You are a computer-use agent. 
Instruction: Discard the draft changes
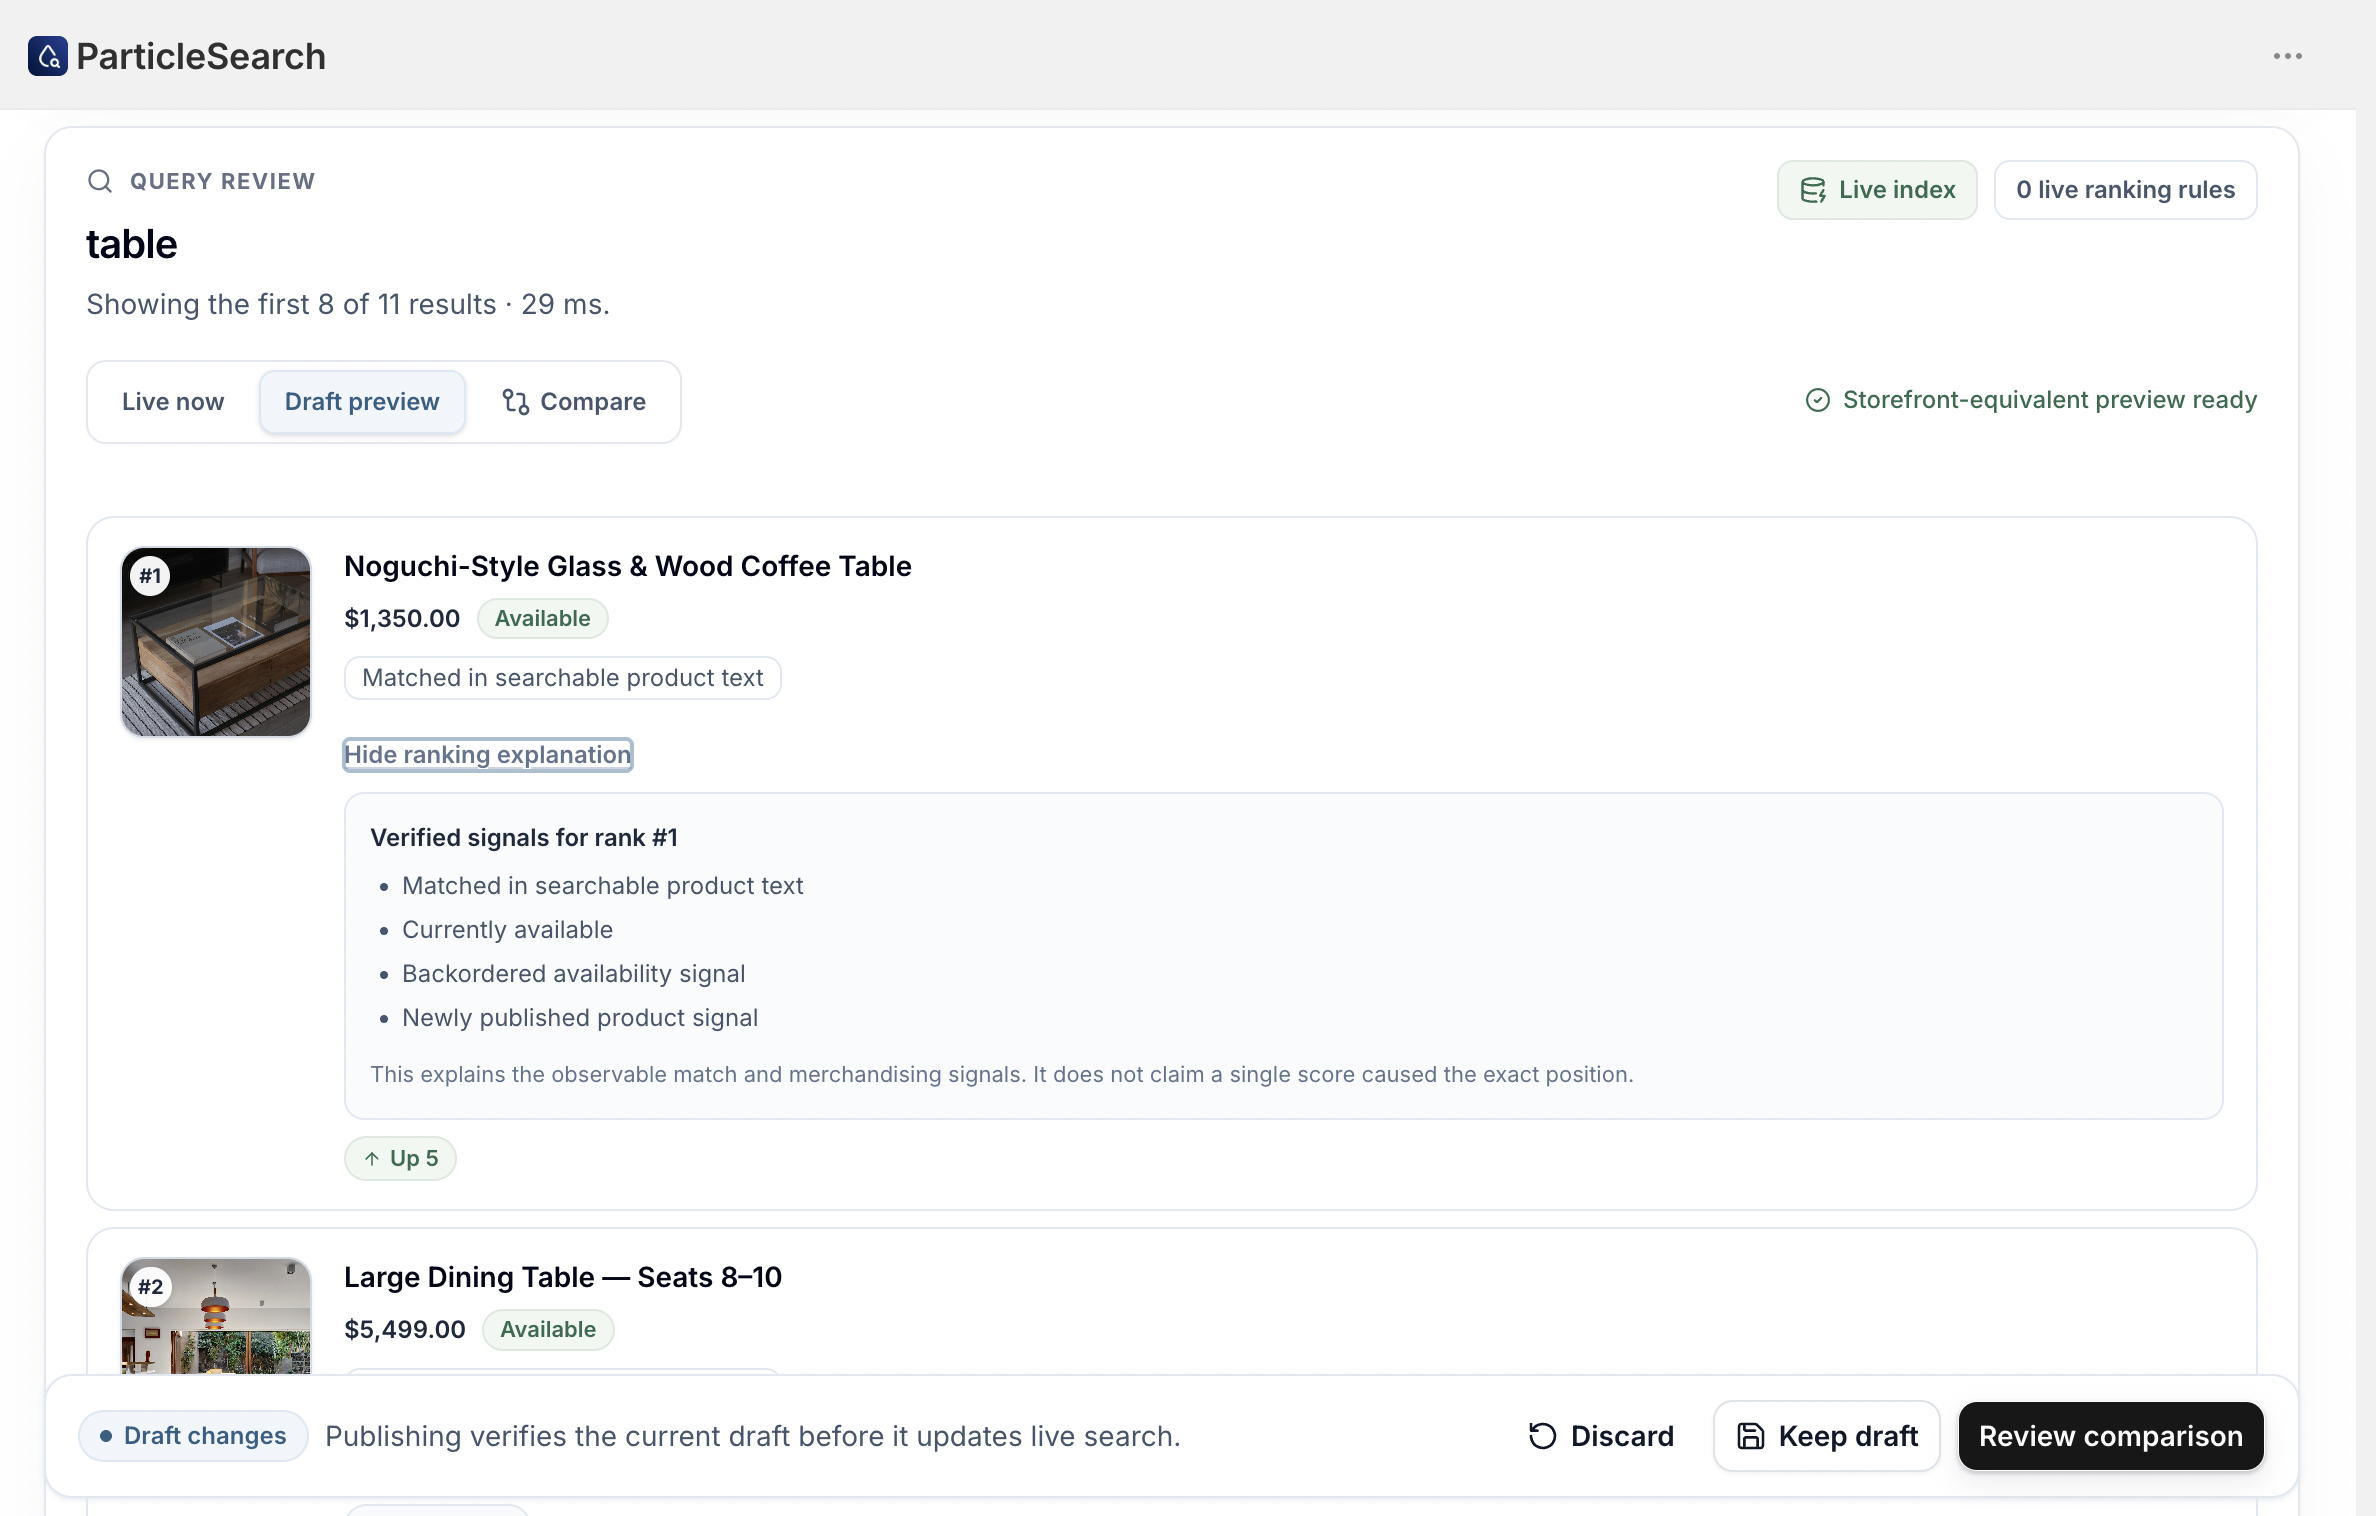tap(1601, 1436)
